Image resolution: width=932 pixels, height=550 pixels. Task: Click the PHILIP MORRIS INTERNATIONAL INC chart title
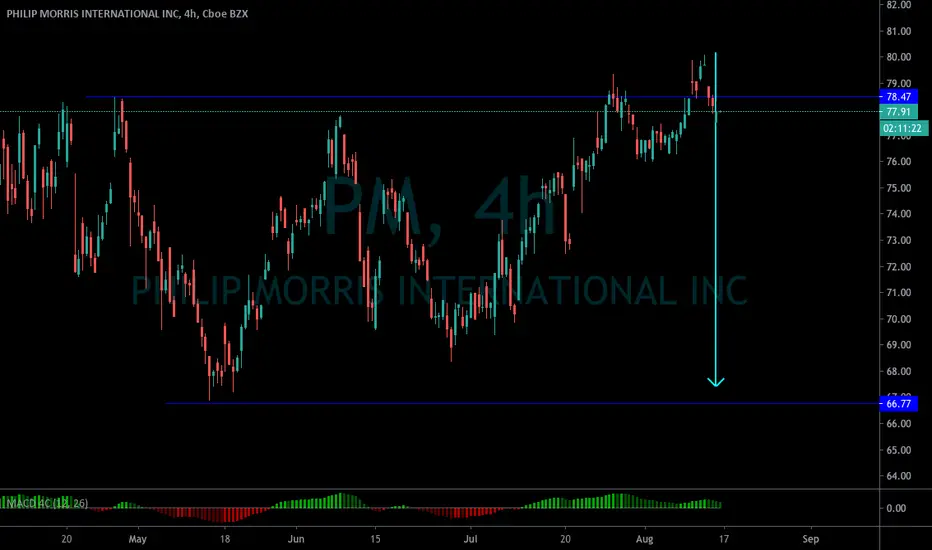tap(127, 13)
